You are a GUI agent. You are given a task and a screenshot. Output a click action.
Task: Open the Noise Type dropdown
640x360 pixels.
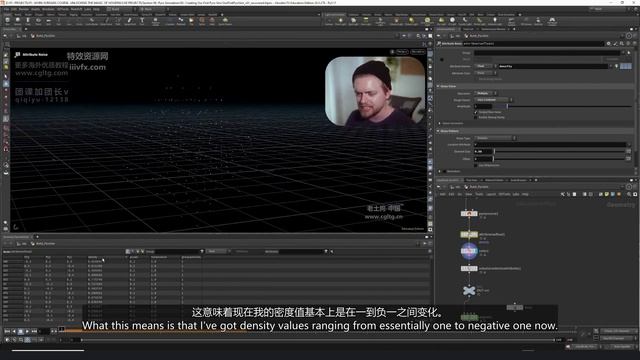(x=495, y=138)
